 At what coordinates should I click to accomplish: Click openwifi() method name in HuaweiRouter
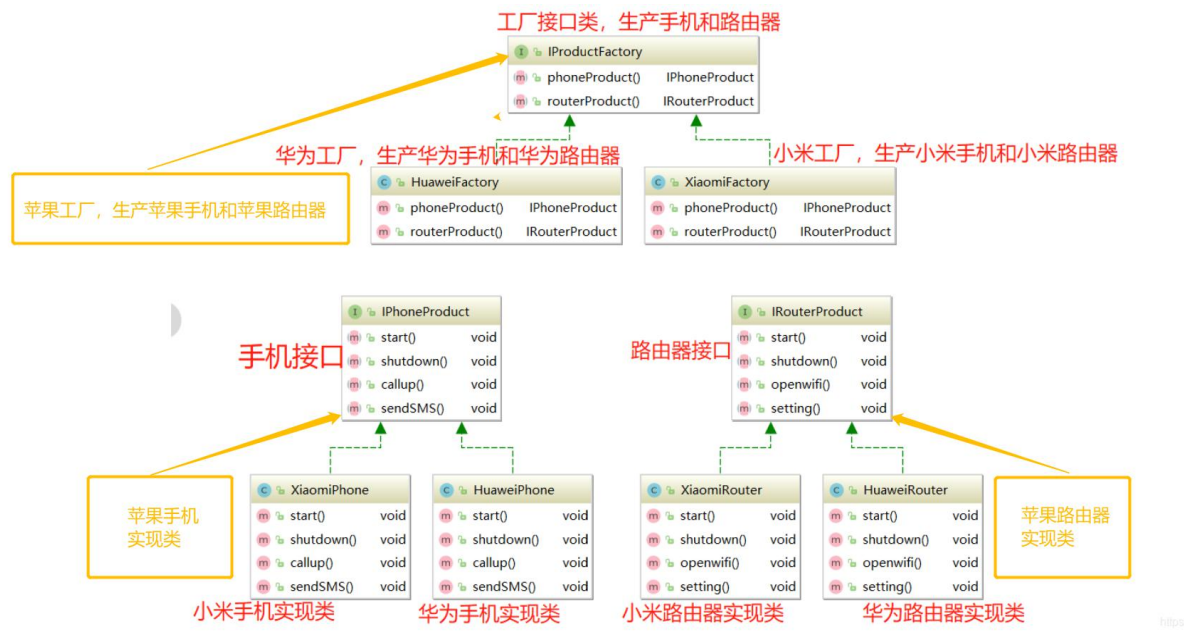pyautogui.click(x=892, y=563)
